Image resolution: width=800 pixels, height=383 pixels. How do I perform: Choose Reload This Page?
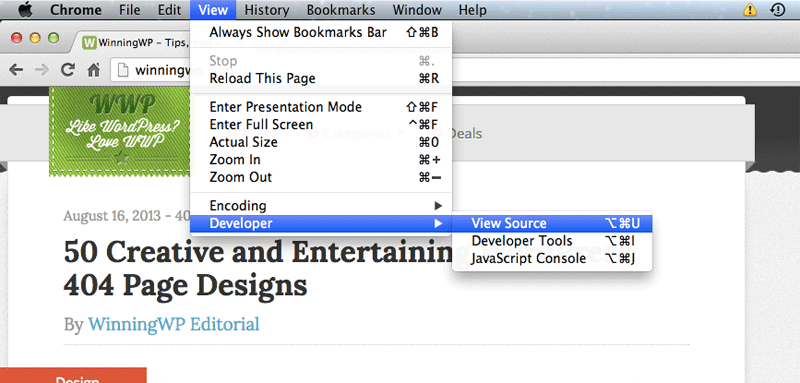321,79
